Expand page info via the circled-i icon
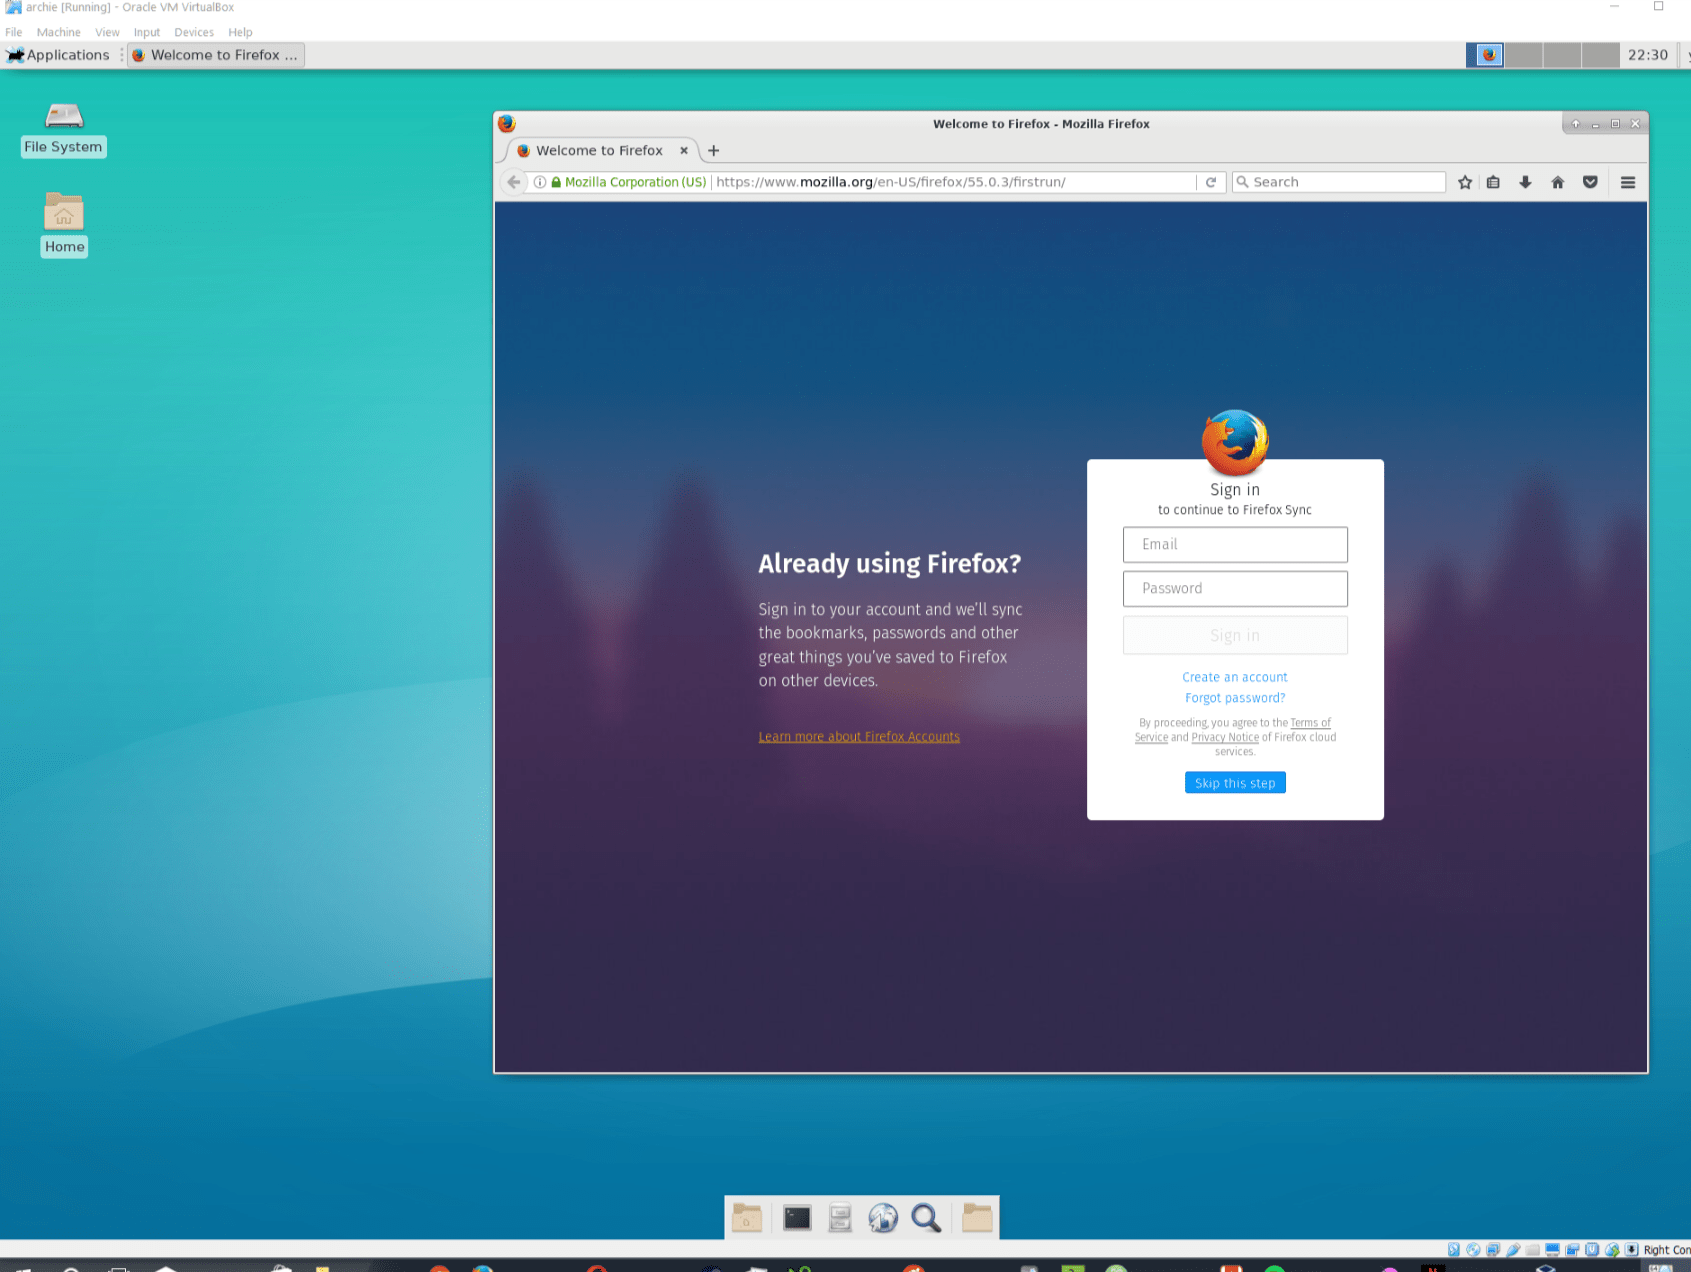Viewport: 1691px width, 1272px height. pos(539,182)
